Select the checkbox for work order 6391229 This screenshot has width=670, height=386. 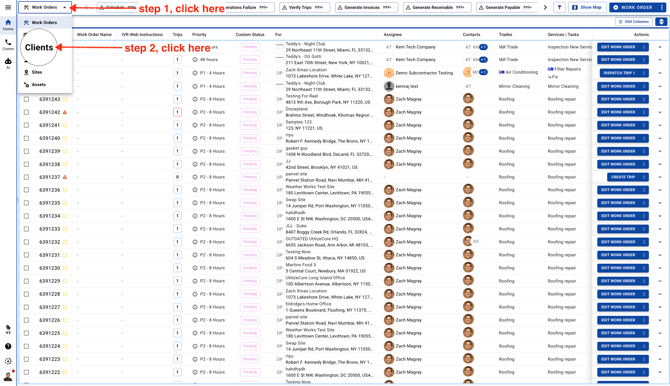coord(26,281)
